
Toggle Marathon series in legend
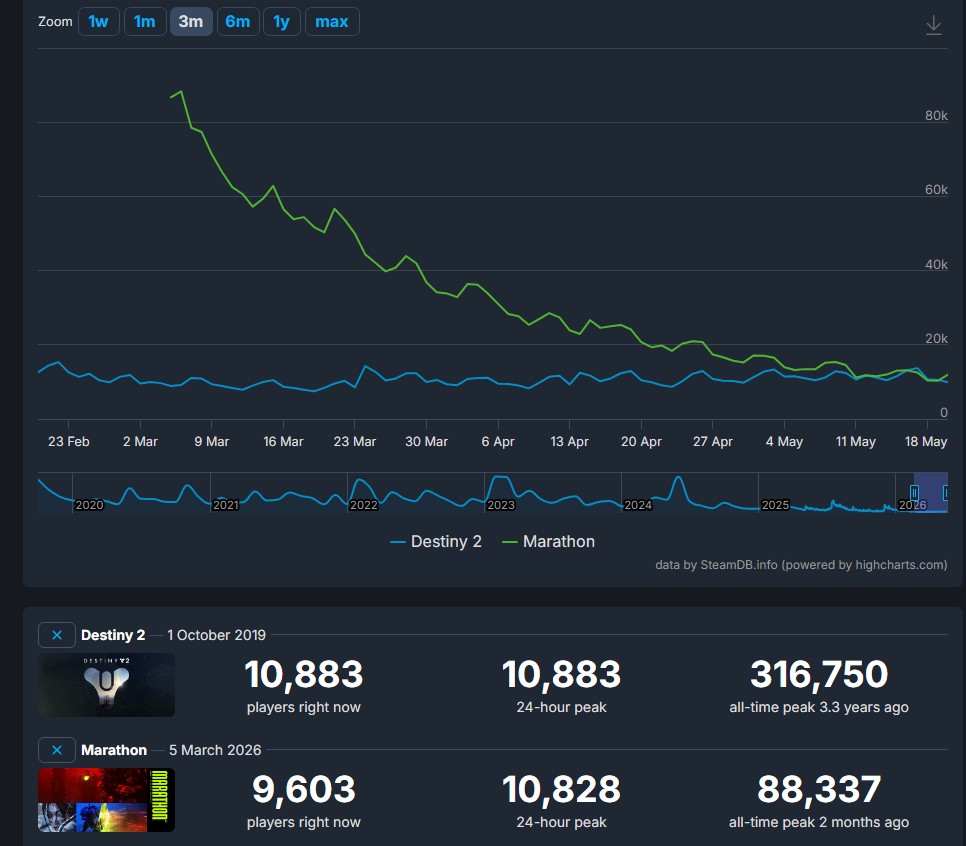[548, 542]
